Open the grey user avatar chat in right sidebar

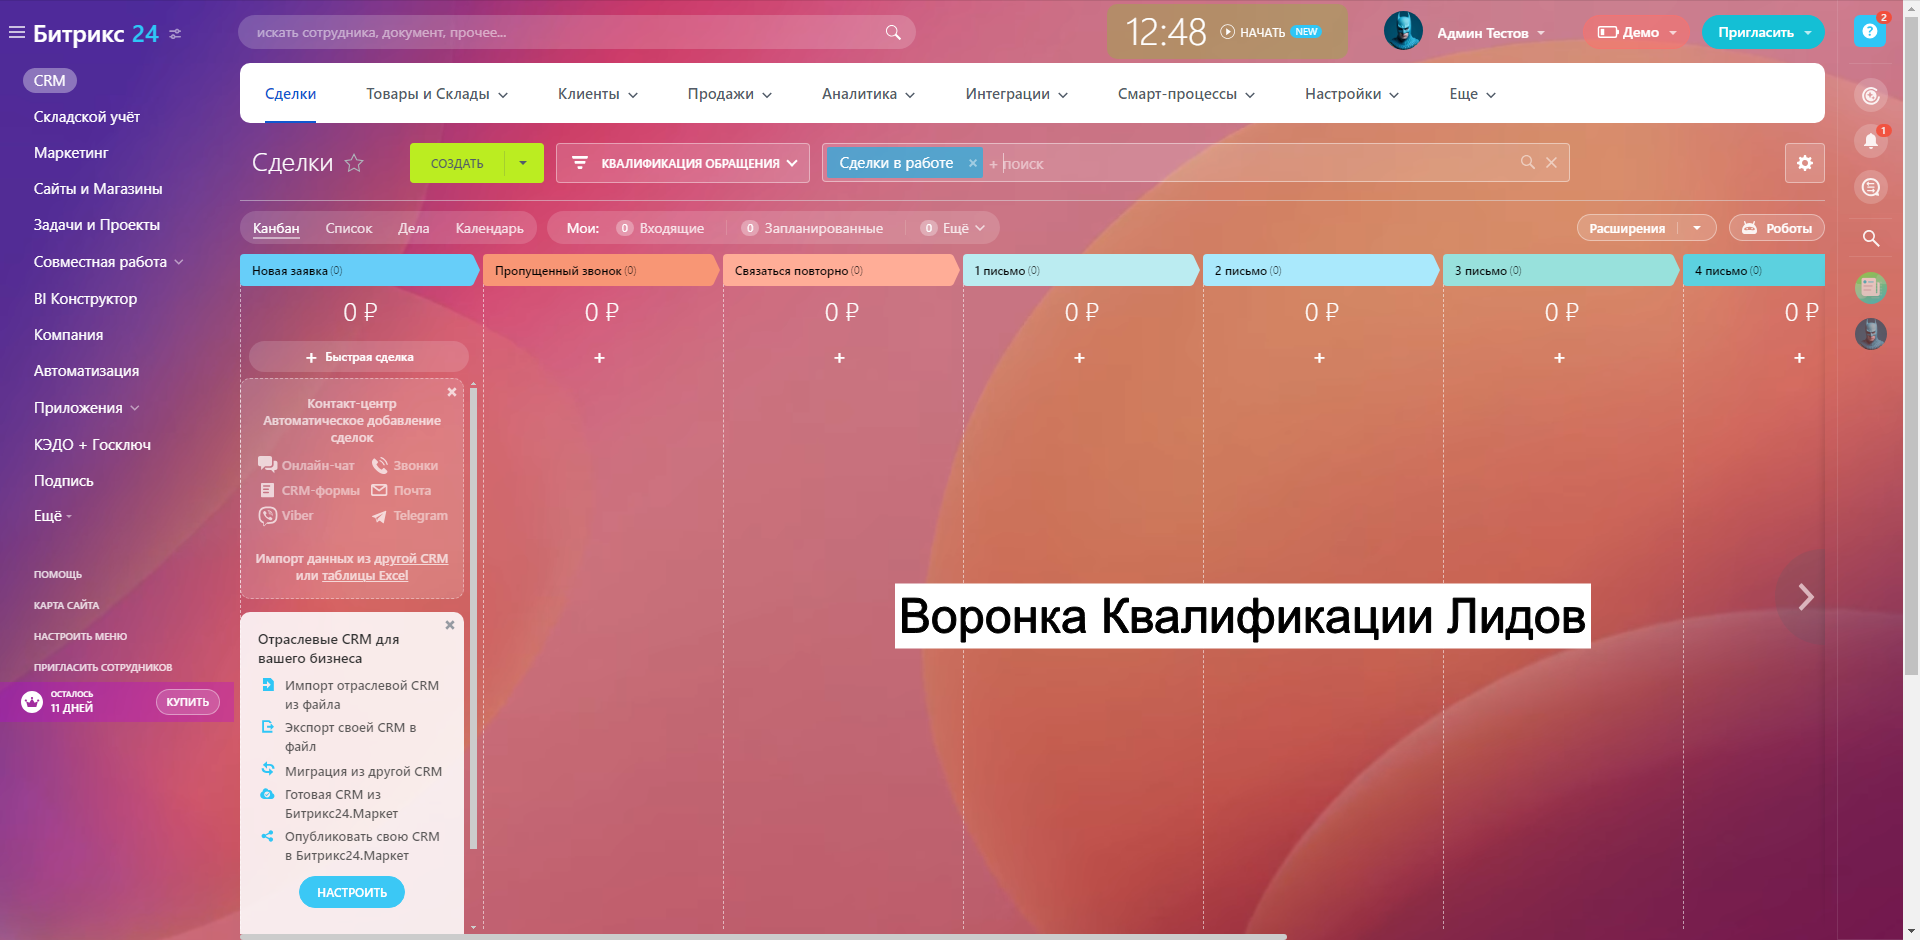pos(1870,333)
